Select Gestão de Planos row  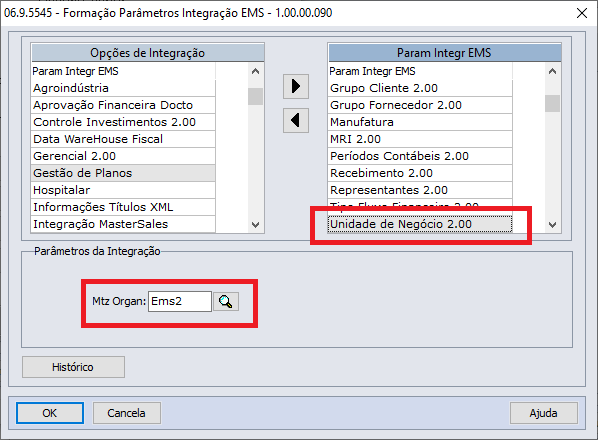point(124,173)
